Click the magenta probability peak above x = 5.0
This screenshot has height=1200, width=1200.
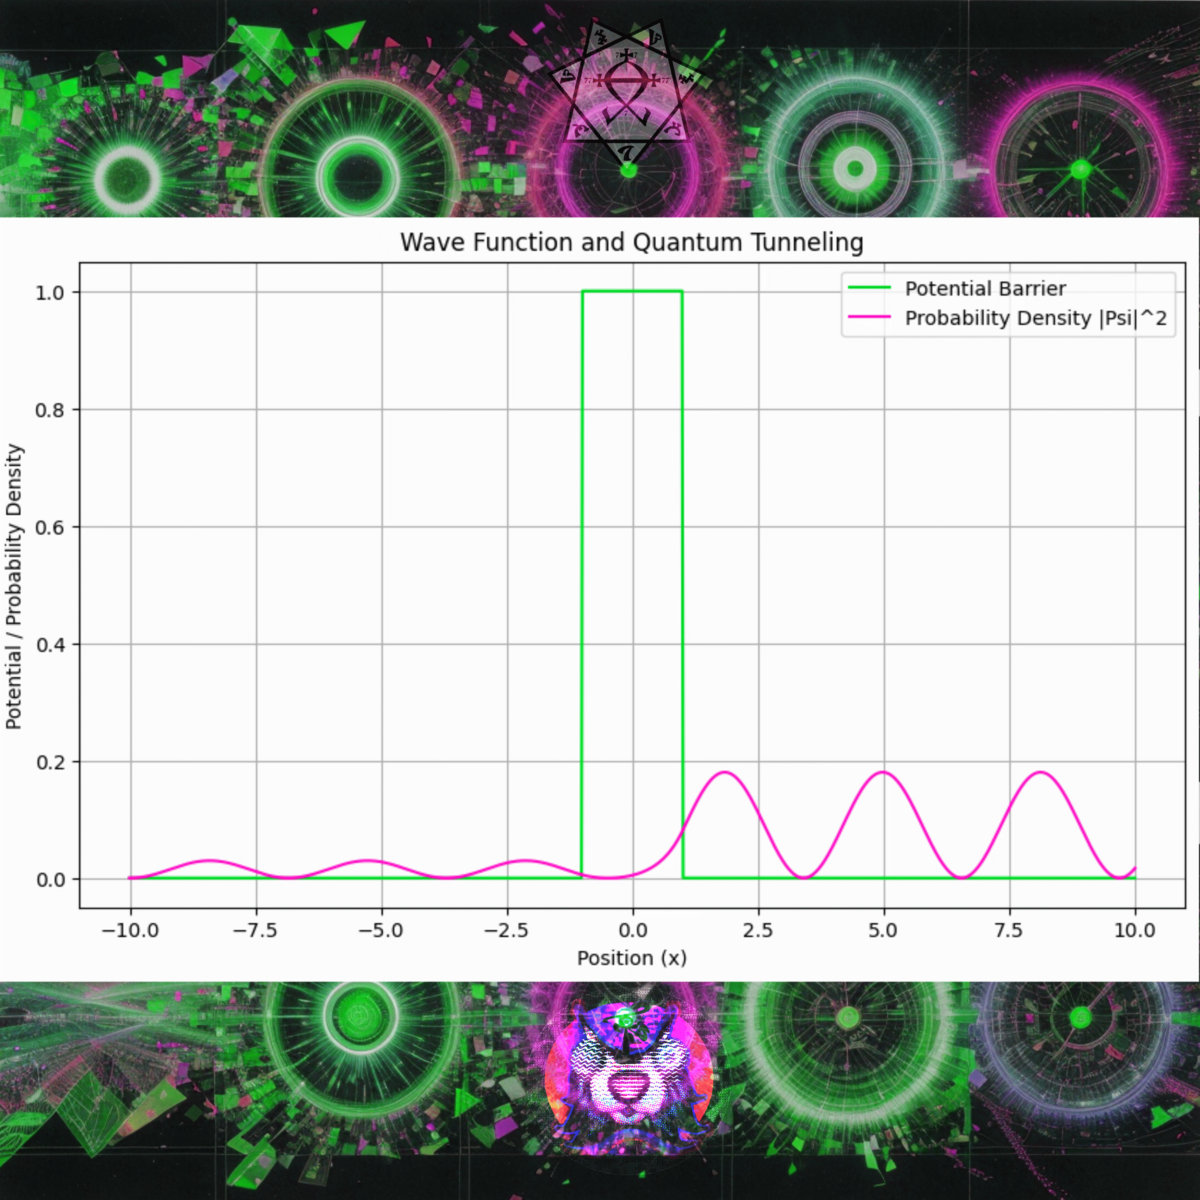883,772
